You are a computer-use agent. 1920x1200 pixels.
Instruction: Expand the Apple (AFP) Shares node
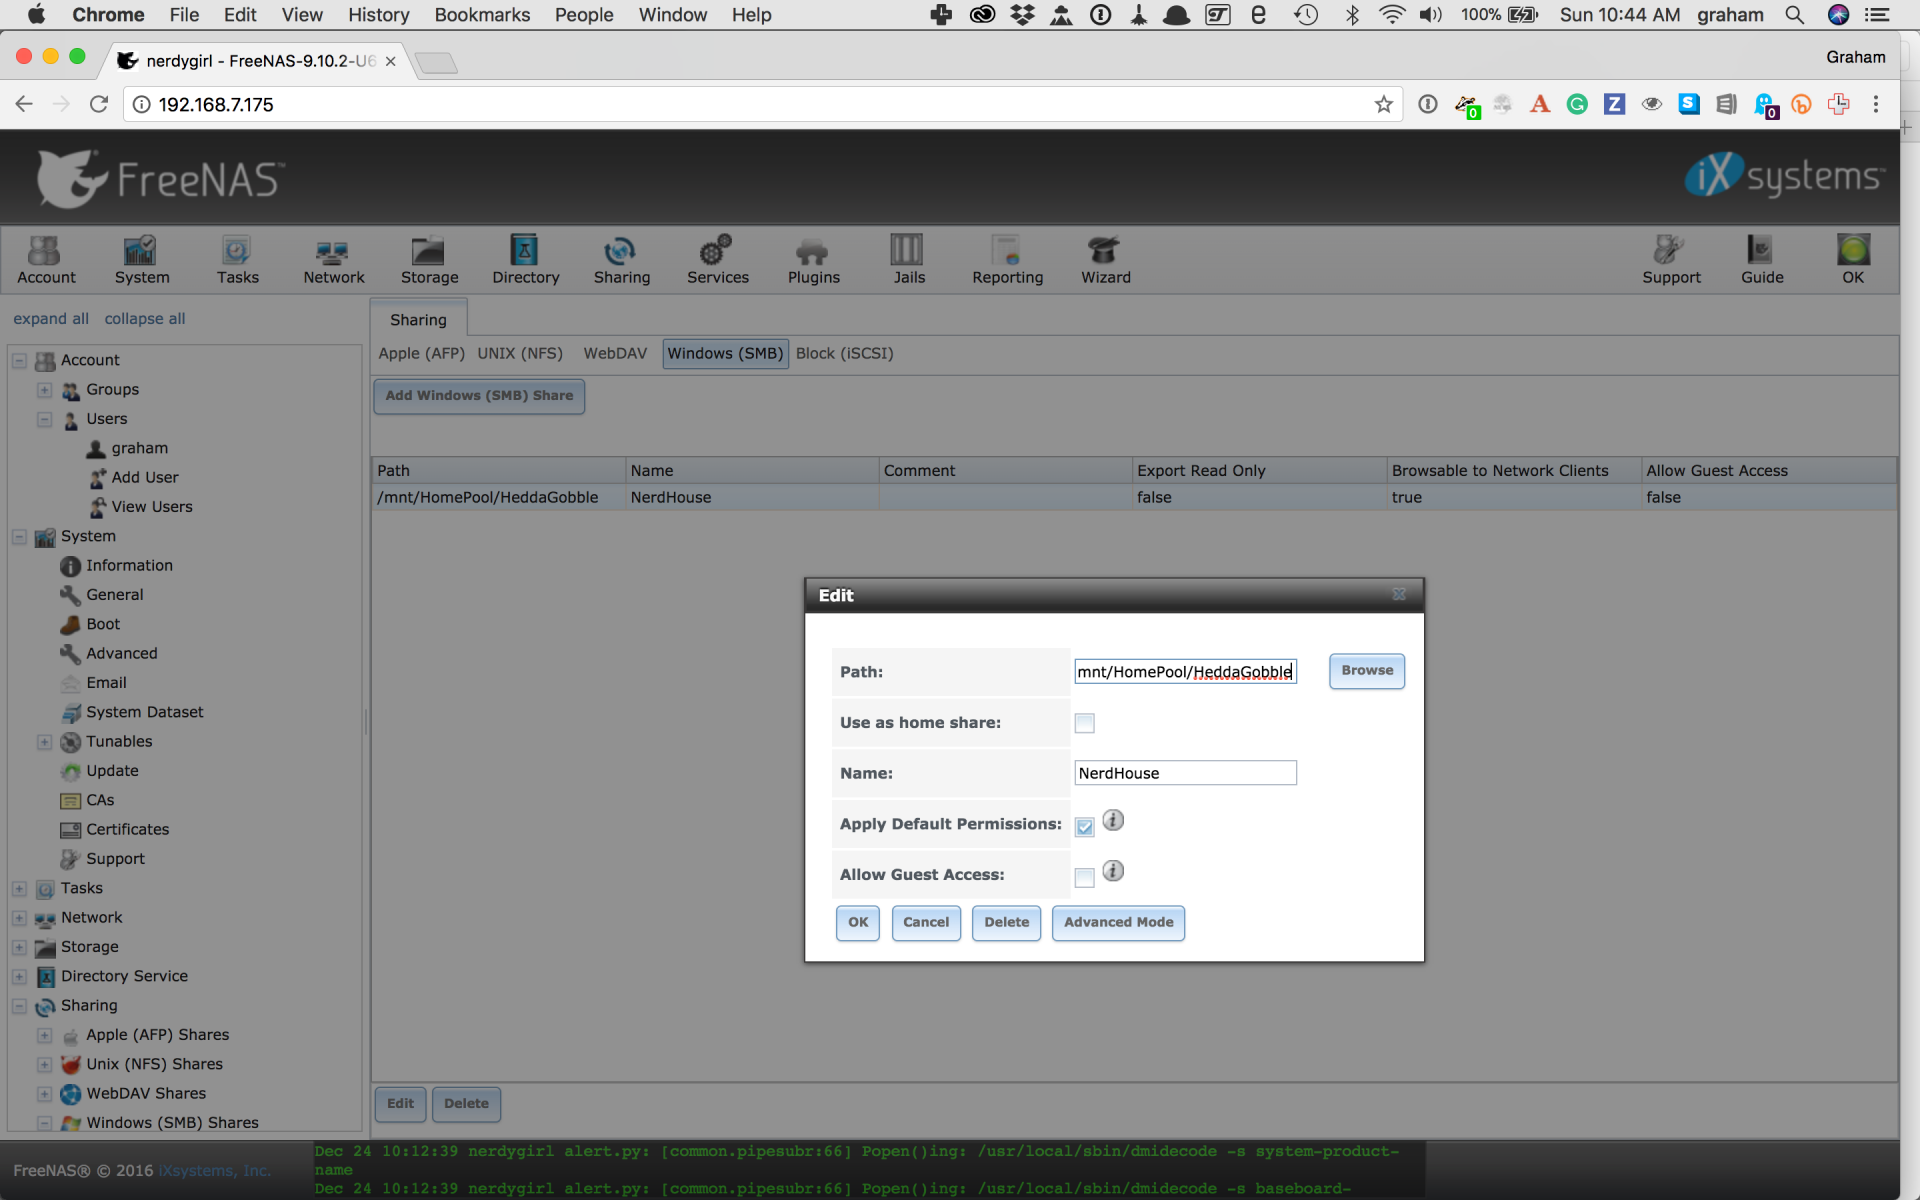[x=44, y=1035]
